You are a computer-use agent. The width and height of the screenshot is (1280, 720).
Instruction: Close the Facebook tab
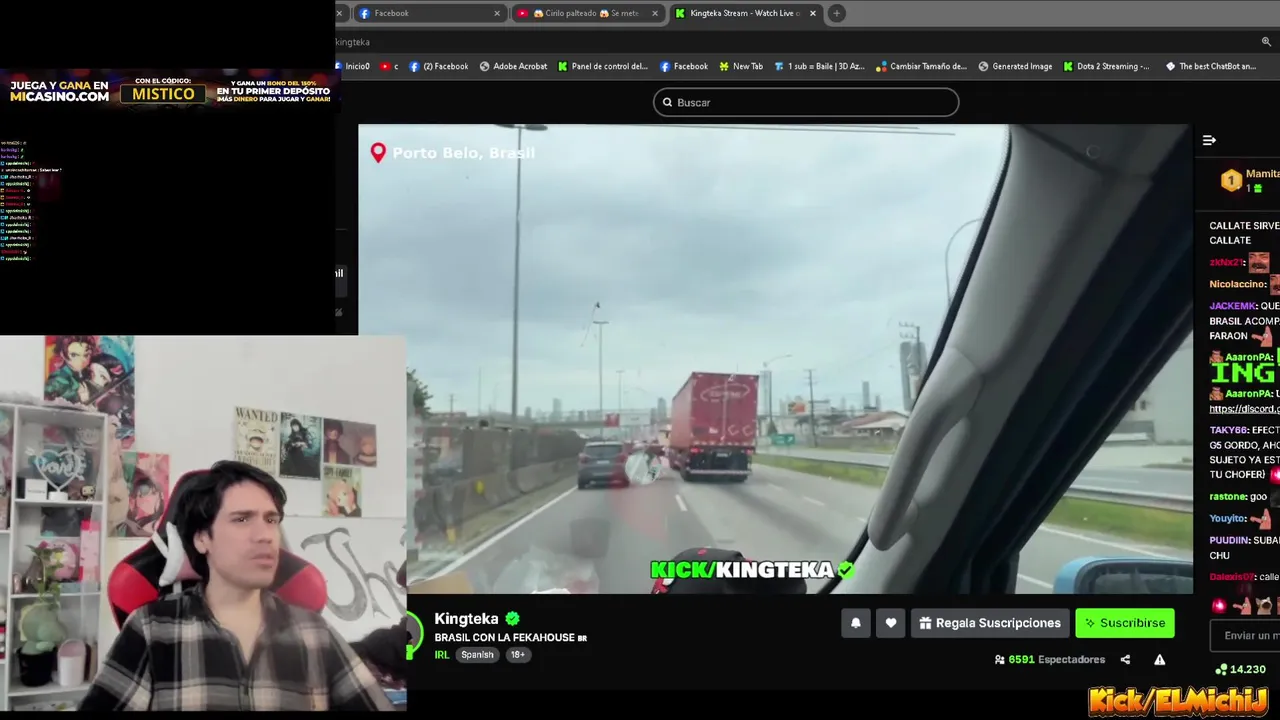click(497, 13)
